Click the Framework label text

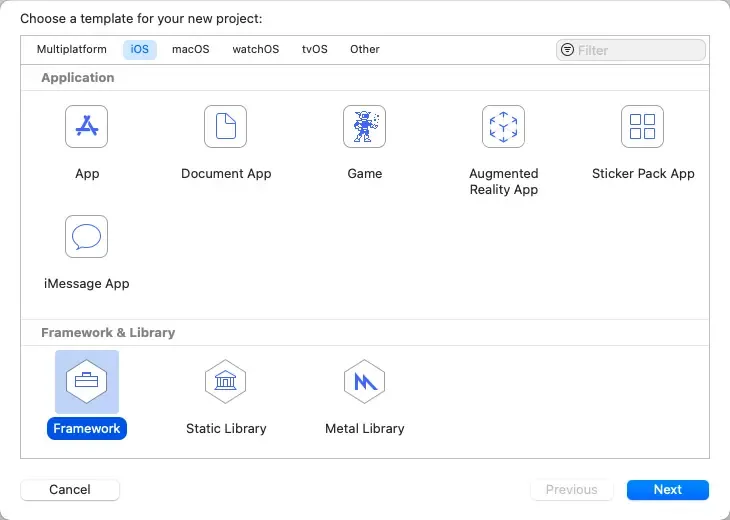[87, 428]
